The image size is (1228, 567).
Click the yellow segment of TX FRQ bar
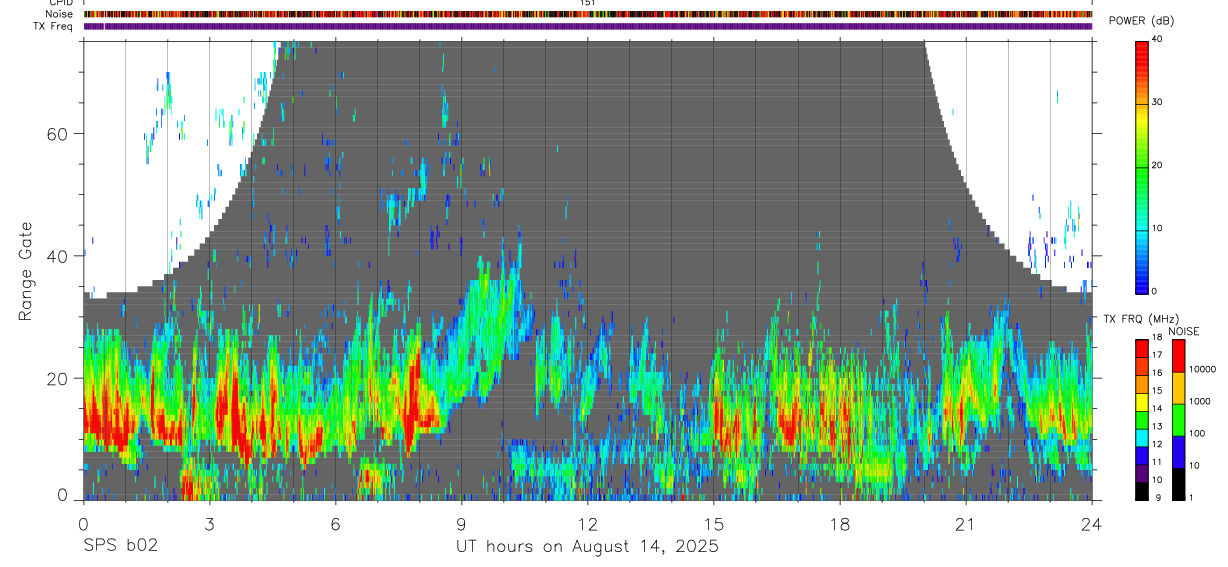pos(1142,402)
